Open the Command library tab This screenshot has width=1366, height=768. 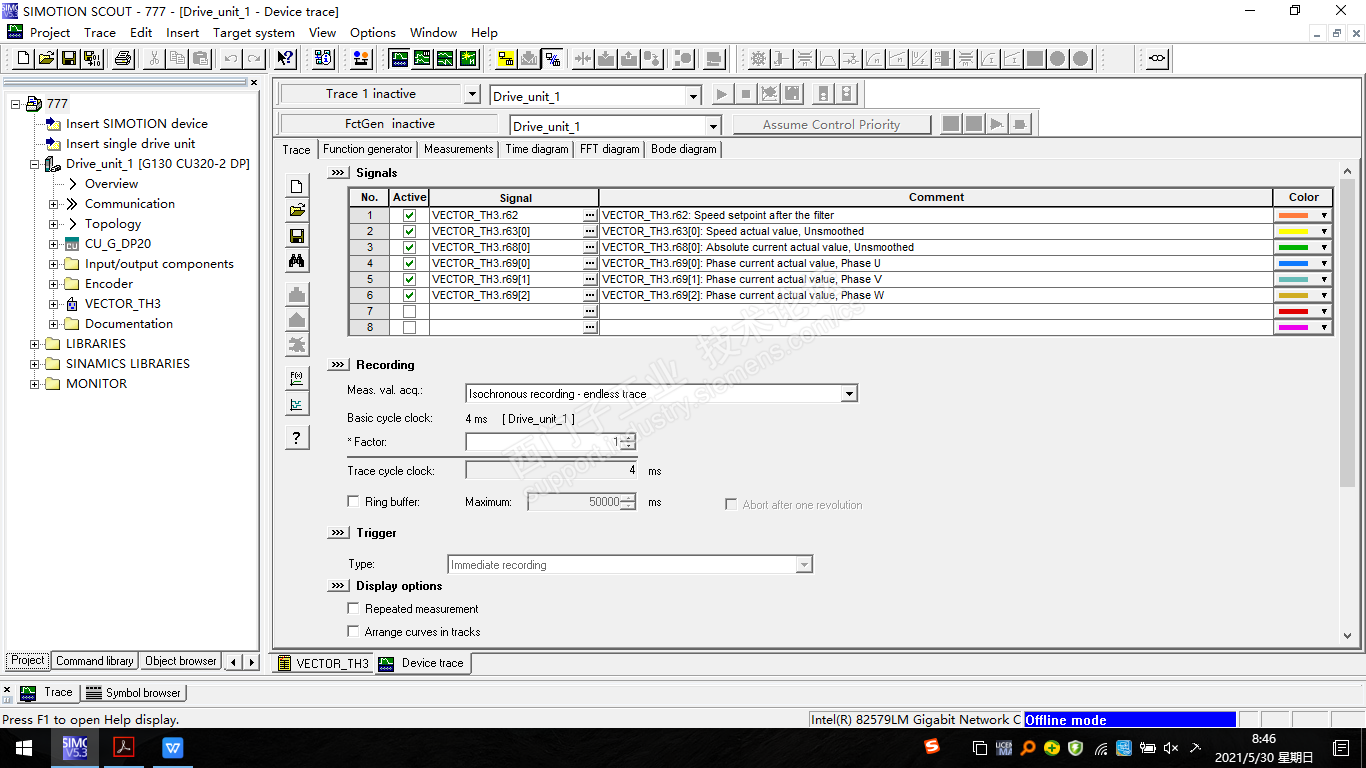95,661
